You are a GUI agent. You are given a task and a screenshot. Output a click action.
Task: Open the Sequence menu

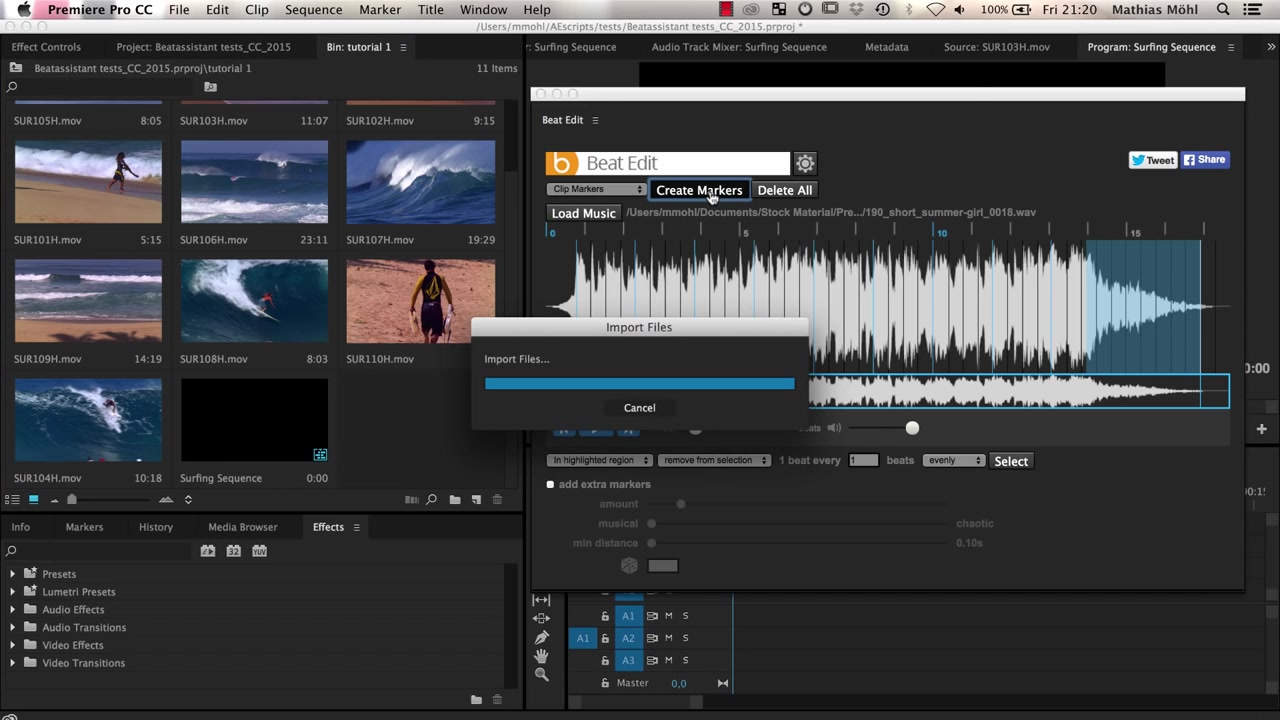click(313, 10)
